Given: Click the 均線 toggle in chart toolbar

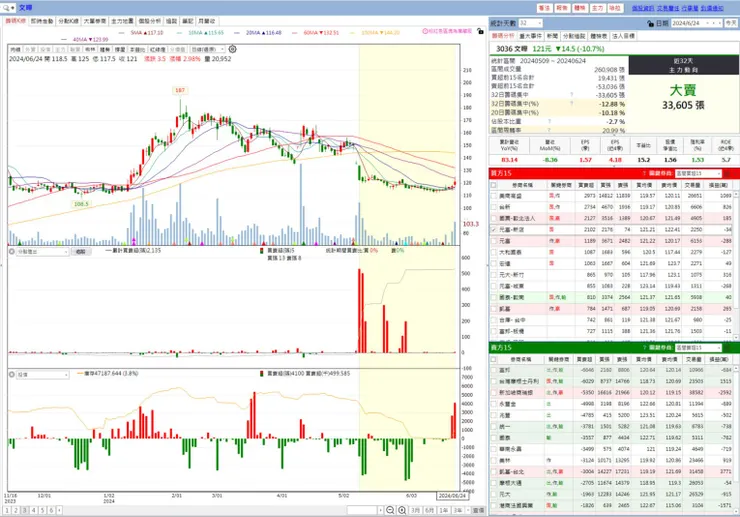Looking at the screenshot, I should point(16,50).
